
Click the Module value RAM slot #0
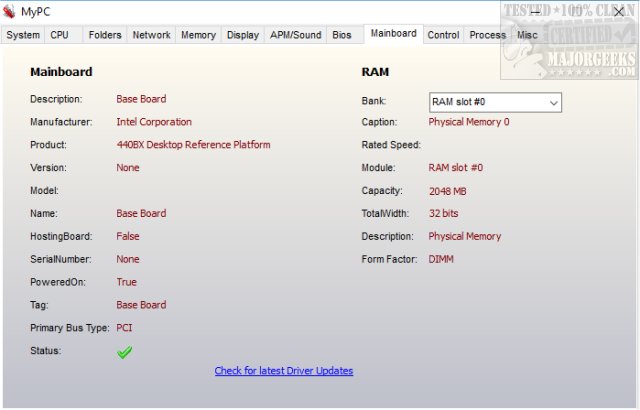[x=456, y=168]
